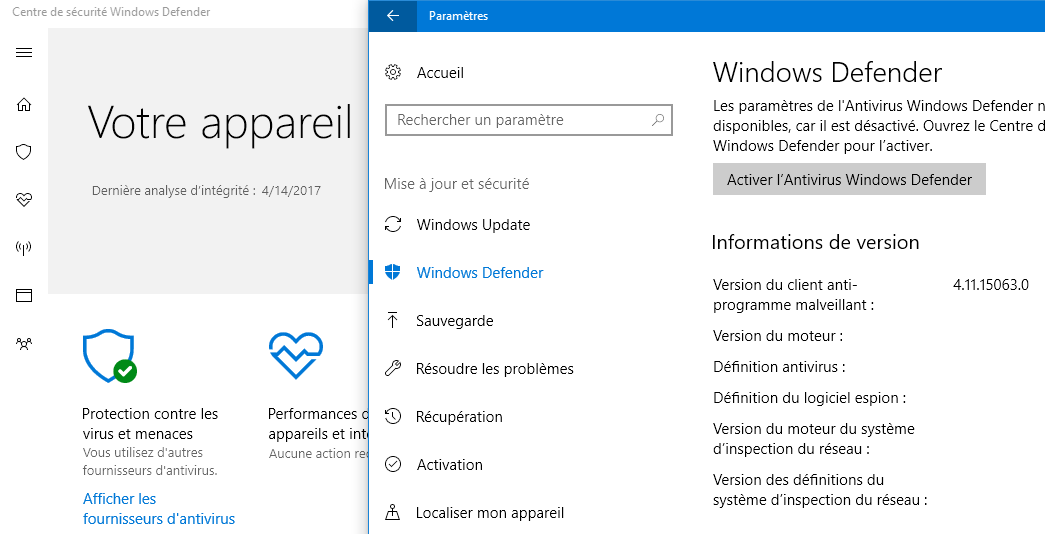Click the Sauvegarde upload arrow icon
Viewport: 1045px width, 534px height.
point(393,320)
